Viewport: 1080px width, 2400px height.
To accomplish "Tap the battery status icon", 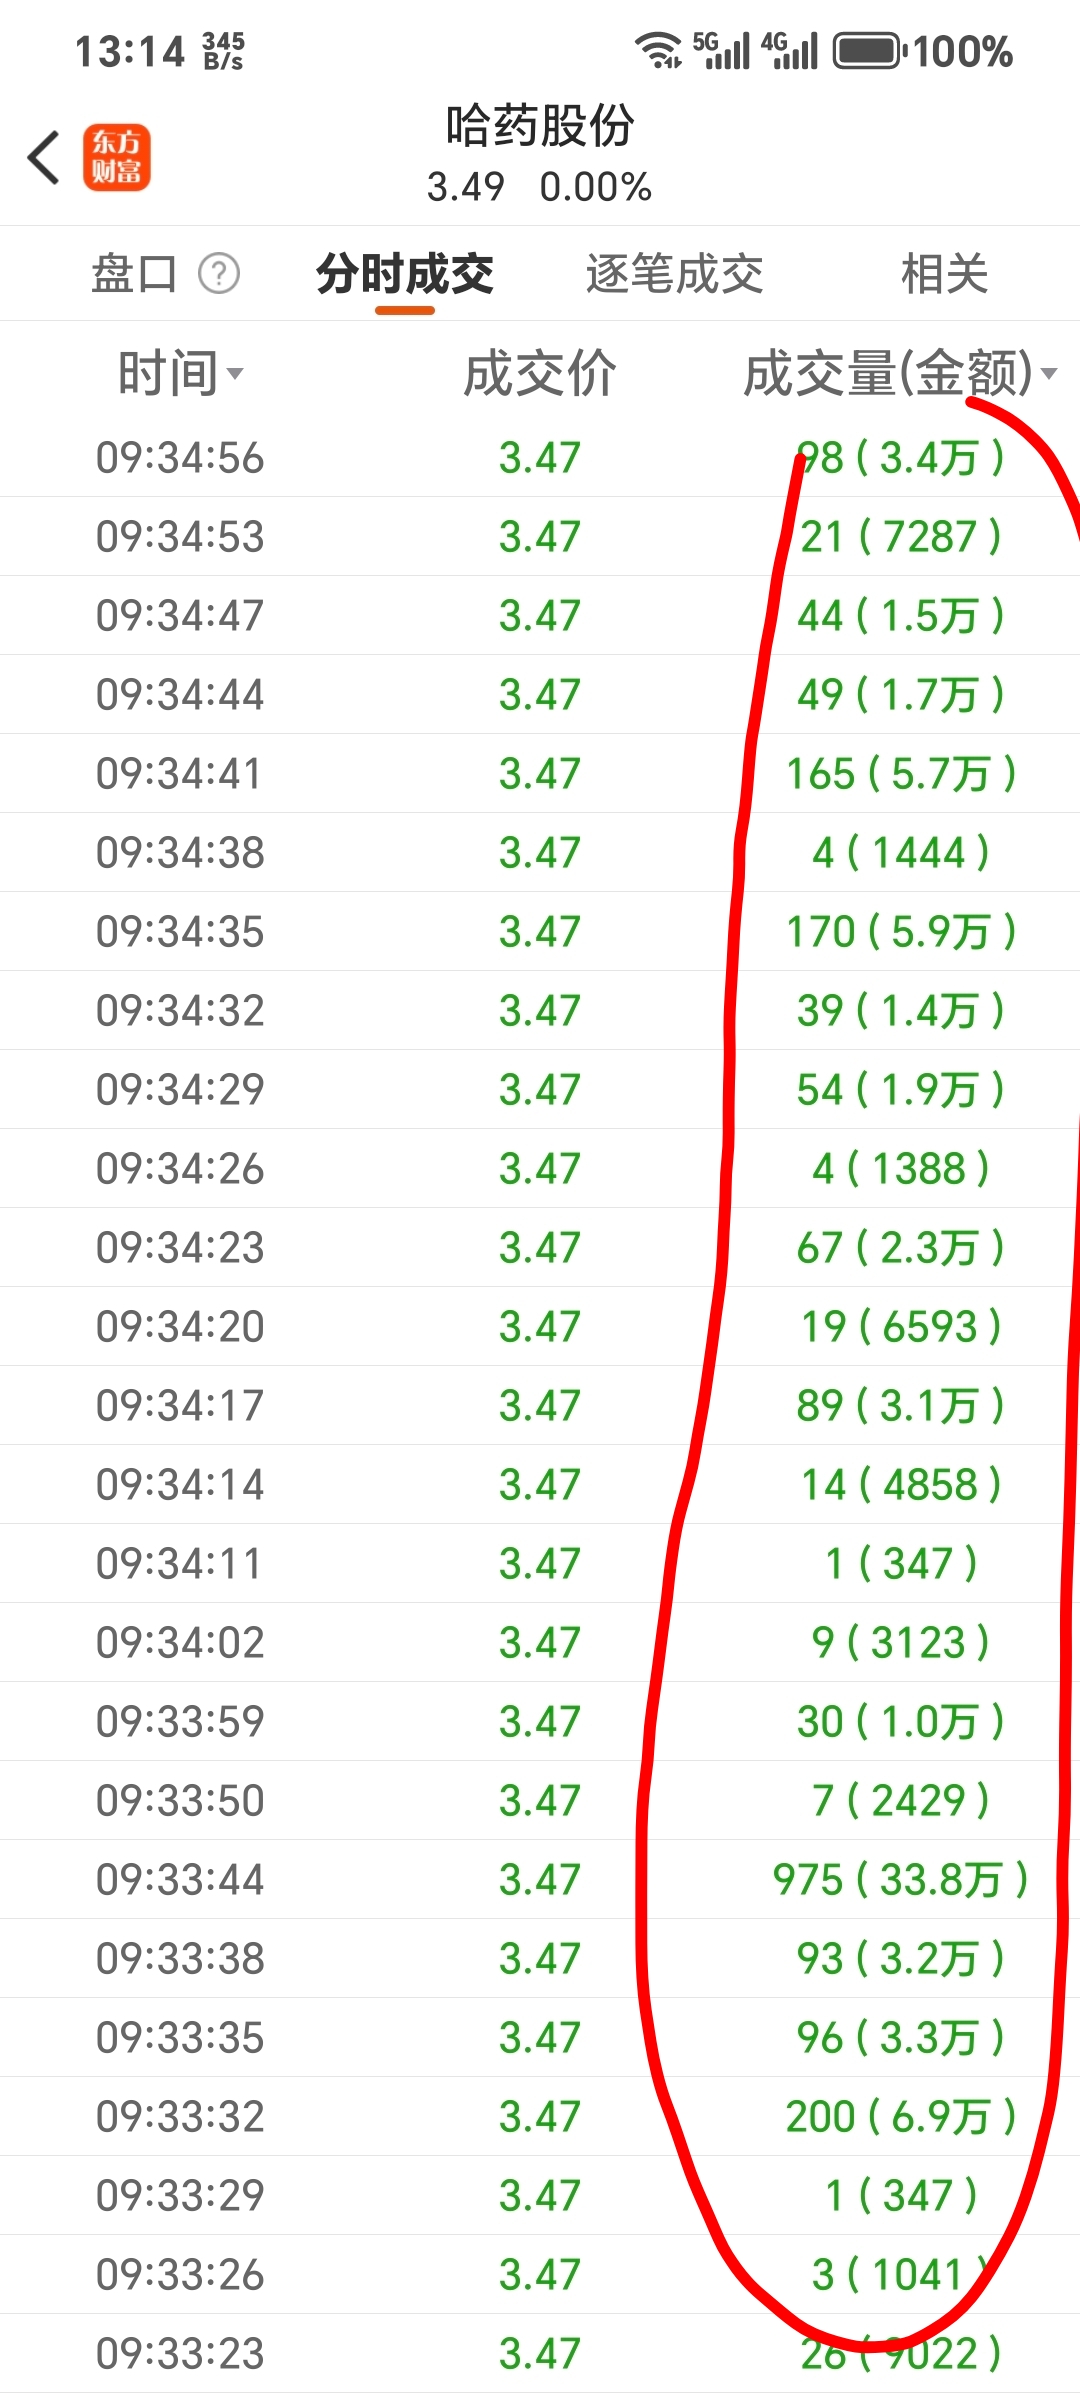I will point(870,51).
